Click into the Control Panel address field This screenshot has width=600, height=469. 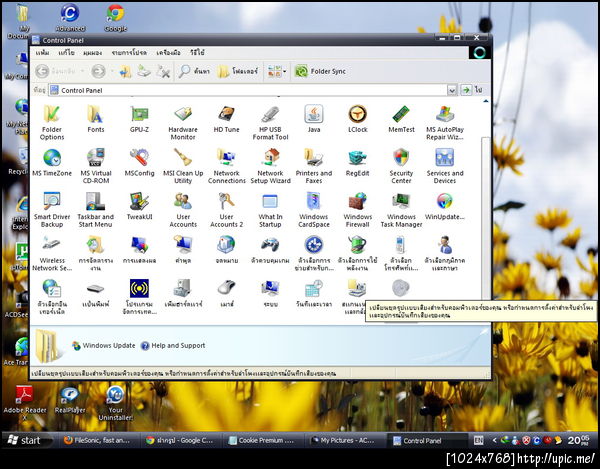(248, 90)
